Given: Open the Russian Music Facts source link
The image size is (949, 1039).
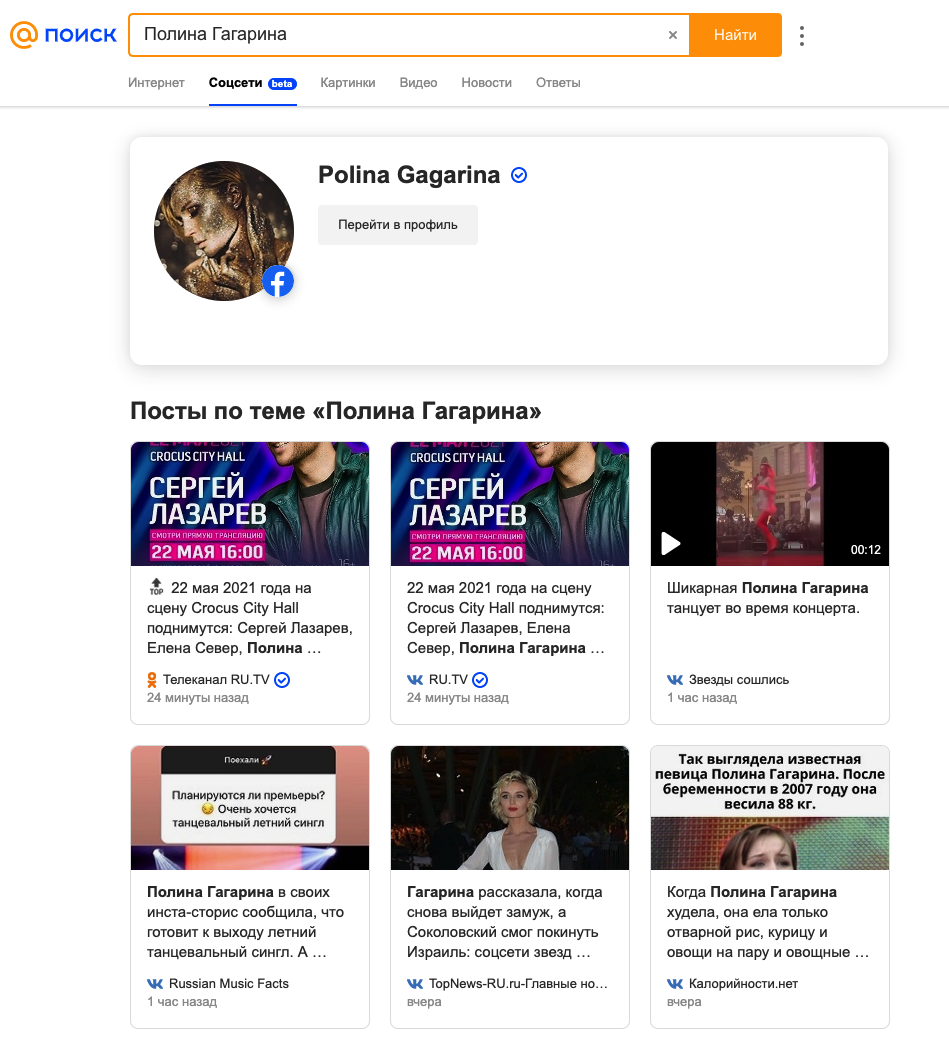Looking at the screenshot, I should pyautogui.click(x=229, y=984).
